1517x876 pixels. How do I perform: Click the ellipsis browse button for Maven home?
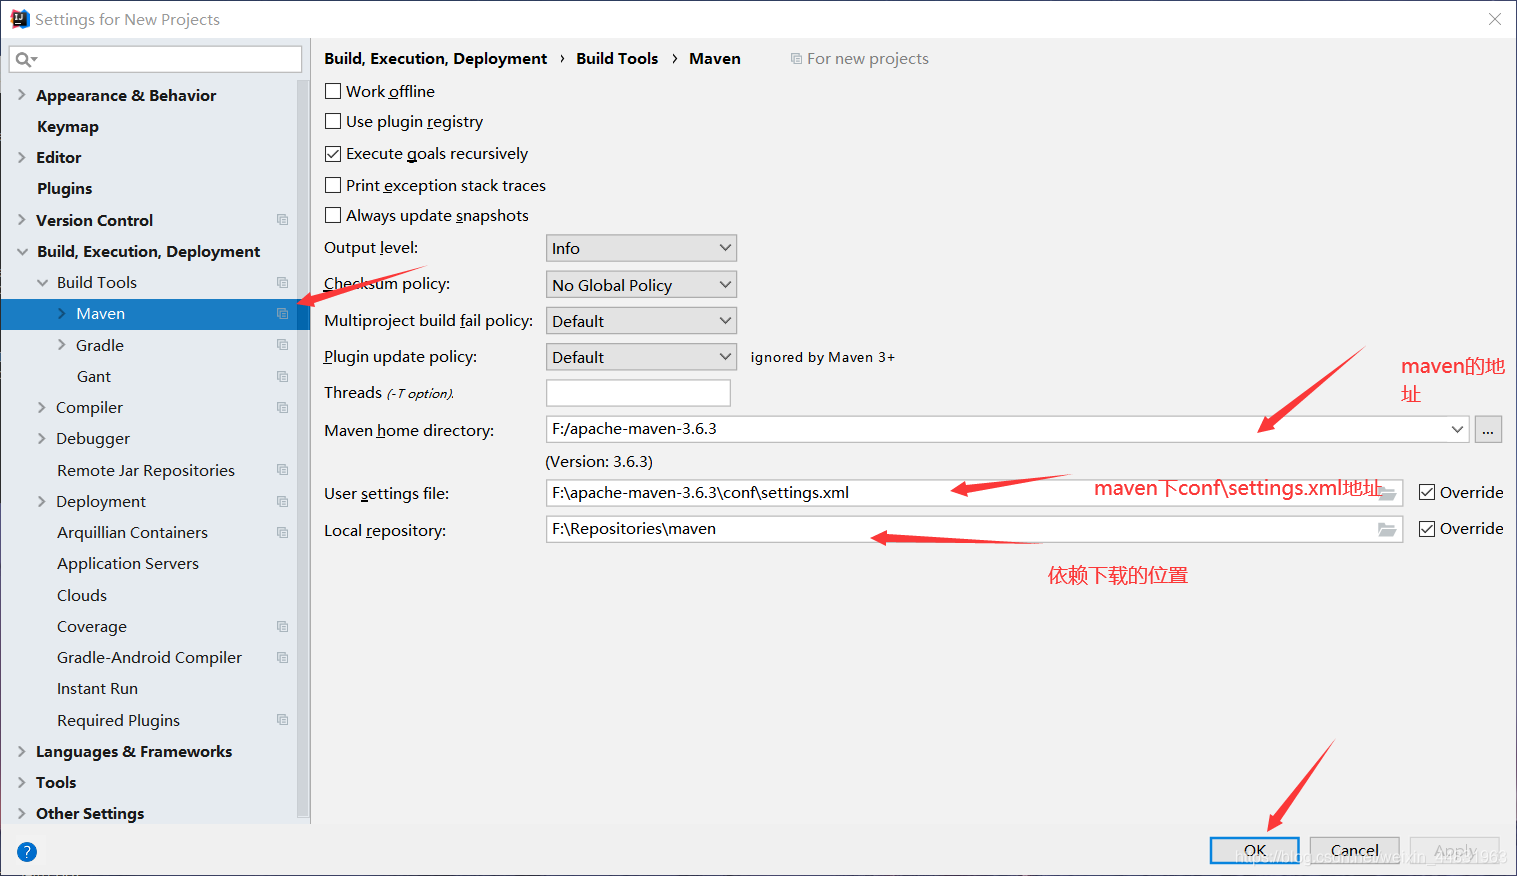(x=1488, y=430)
